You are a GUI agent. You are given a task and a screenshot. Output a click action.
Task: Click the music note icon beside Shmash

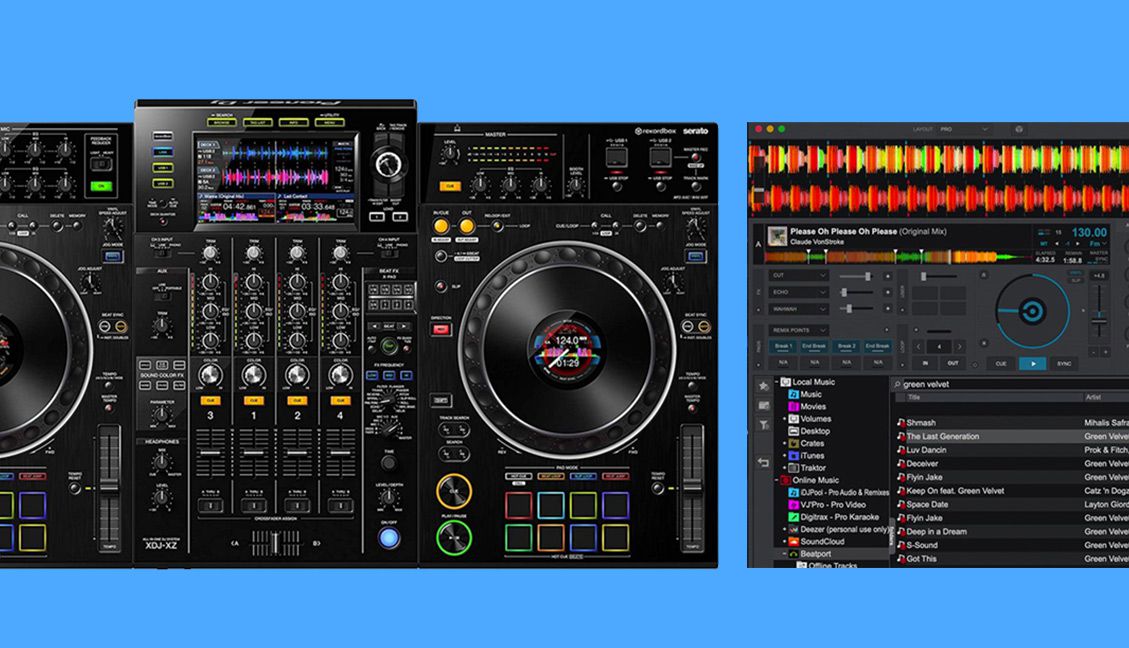[901, 423]
